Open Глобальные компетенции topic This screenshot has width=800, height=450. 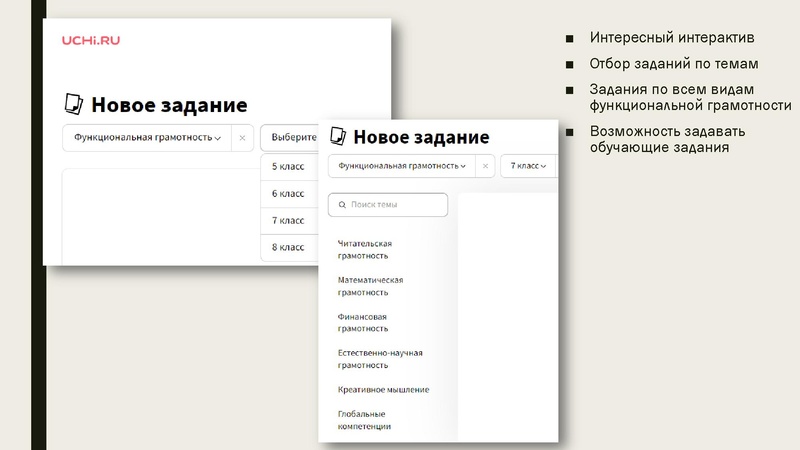(x=364, y=420)
